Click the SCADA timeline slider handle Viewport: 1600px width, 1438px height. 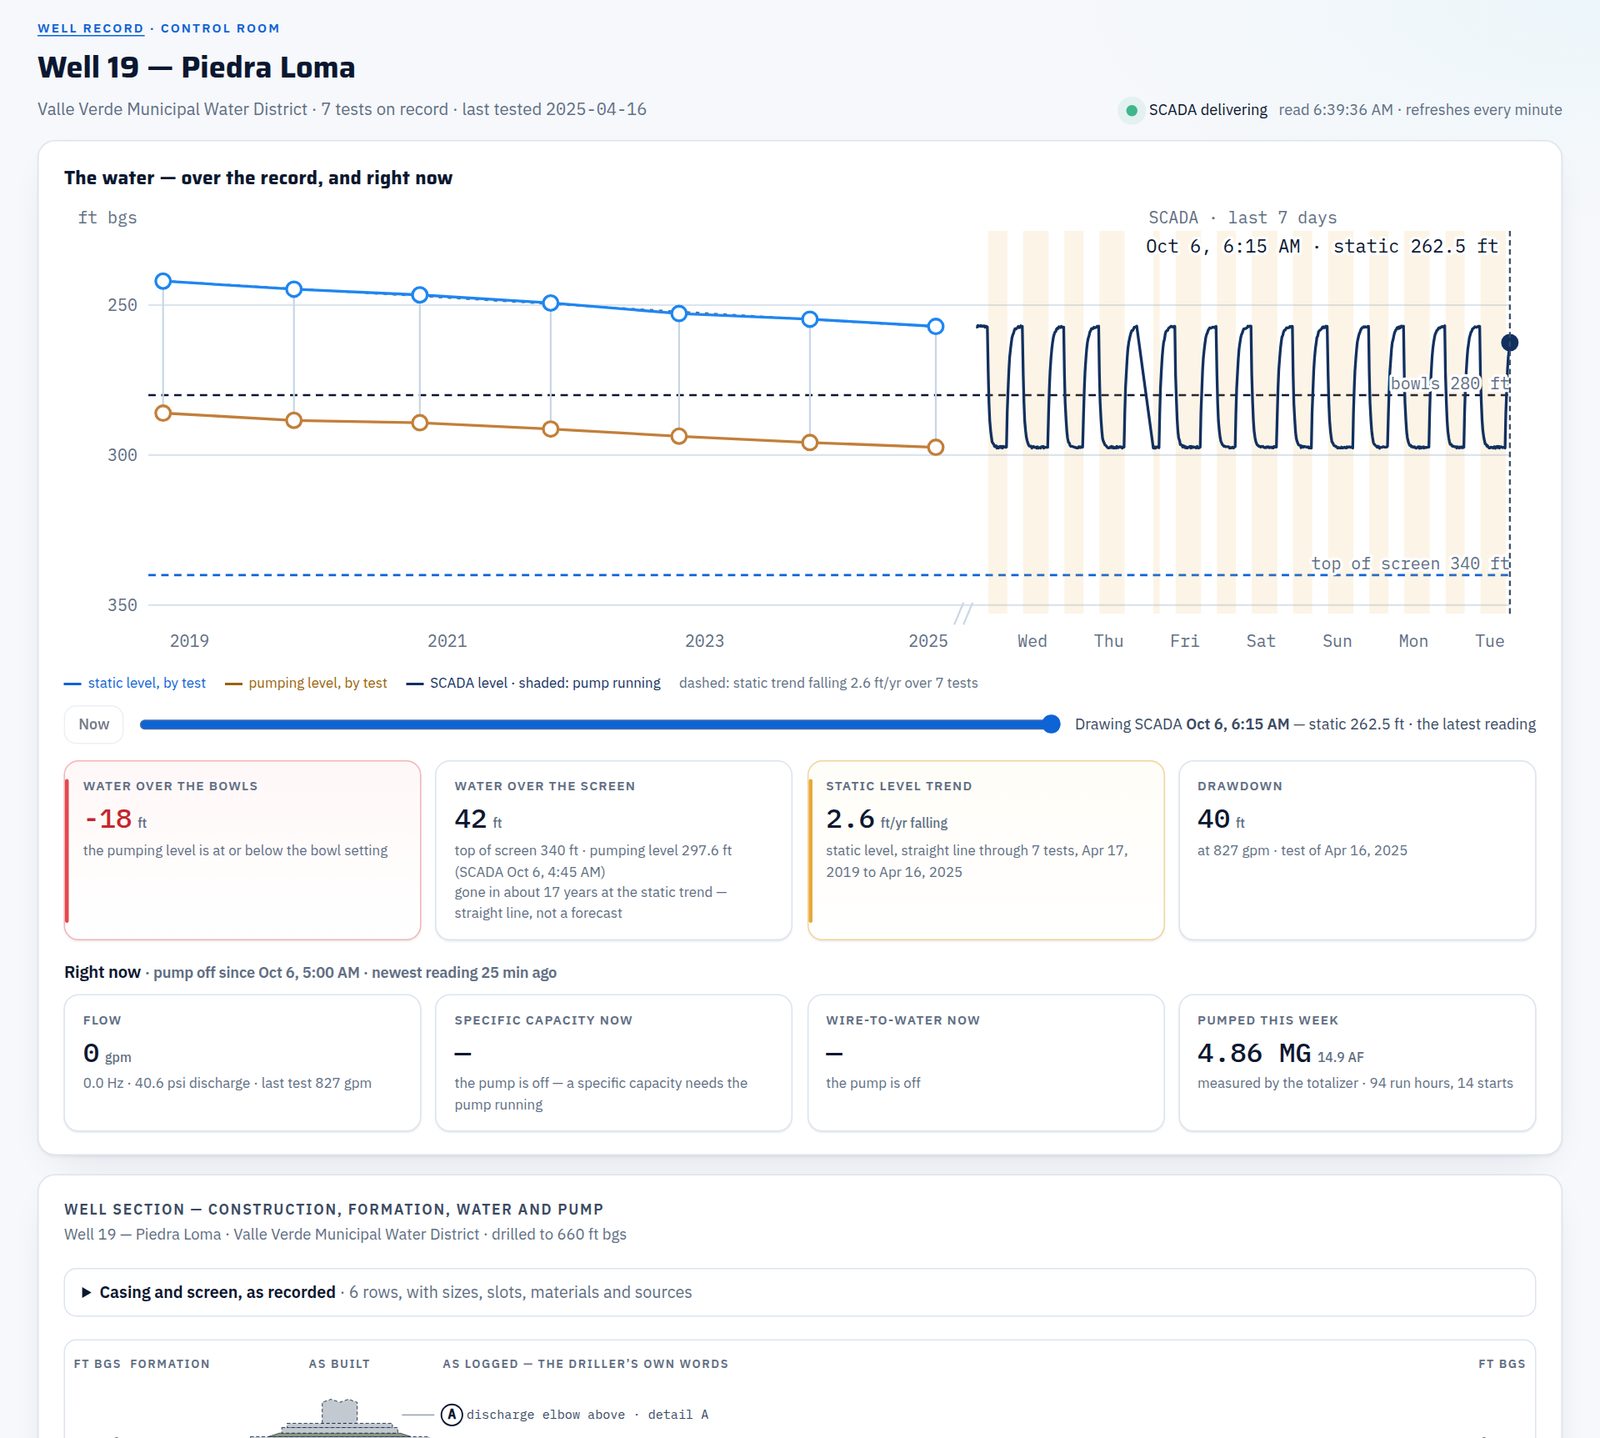1051,724
